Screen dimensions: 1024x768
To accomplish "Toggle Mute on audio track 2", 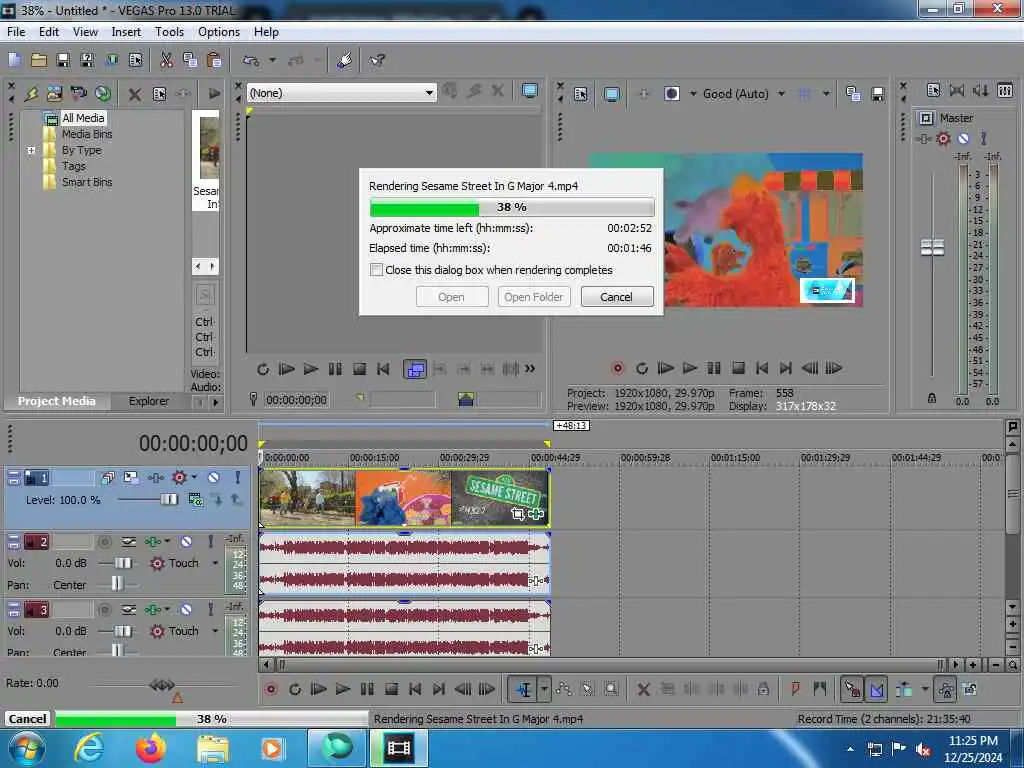I will (x=186, y=541).
